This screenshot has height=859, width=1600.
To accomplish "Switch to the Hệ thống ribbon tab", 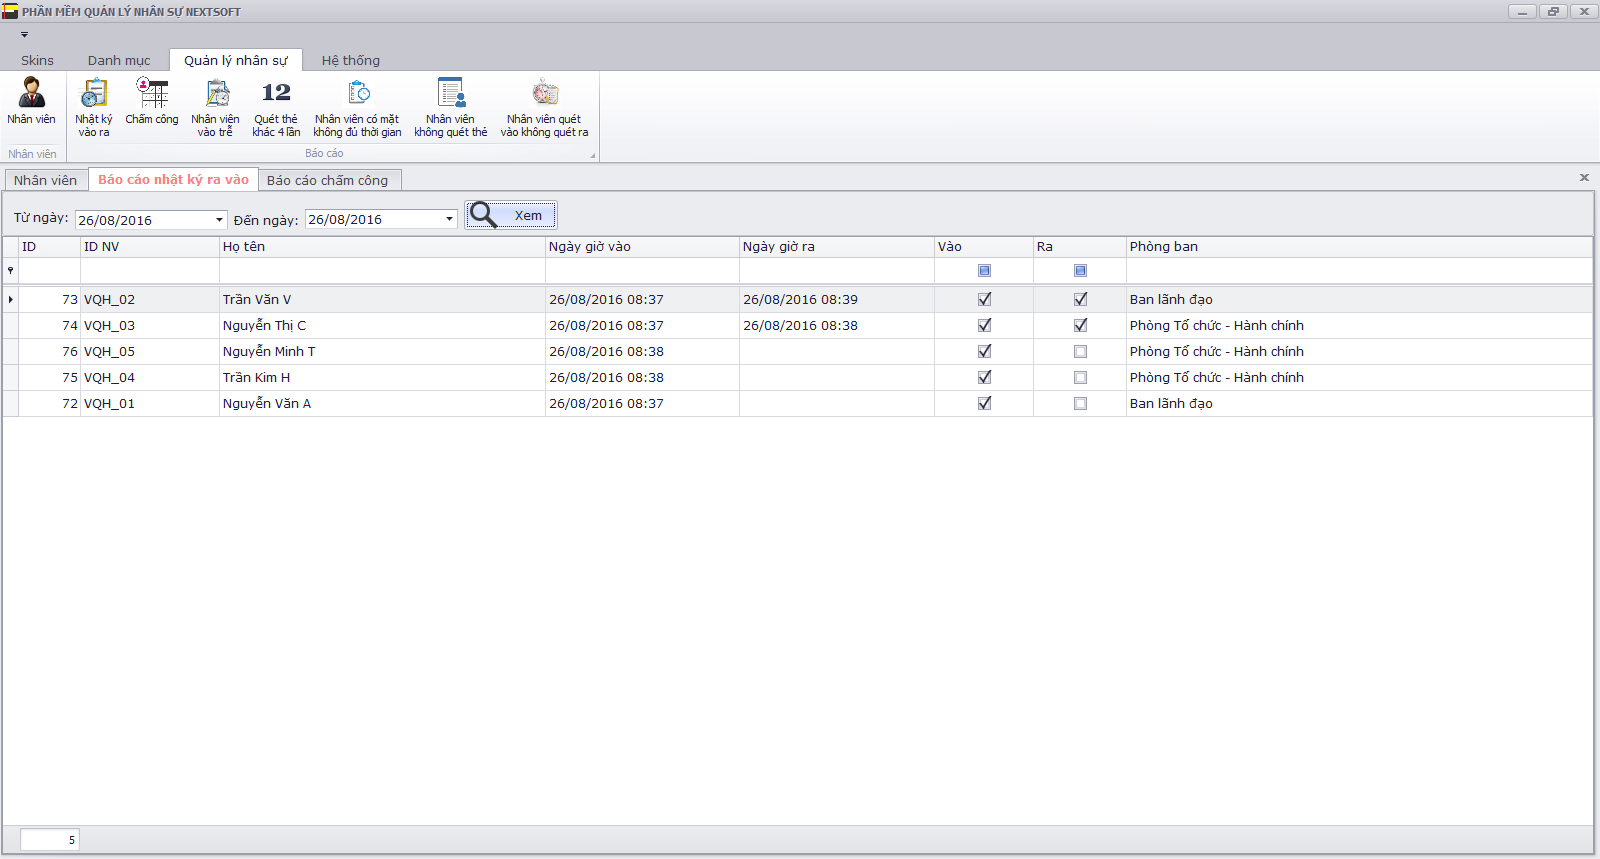I will [350, 60].
